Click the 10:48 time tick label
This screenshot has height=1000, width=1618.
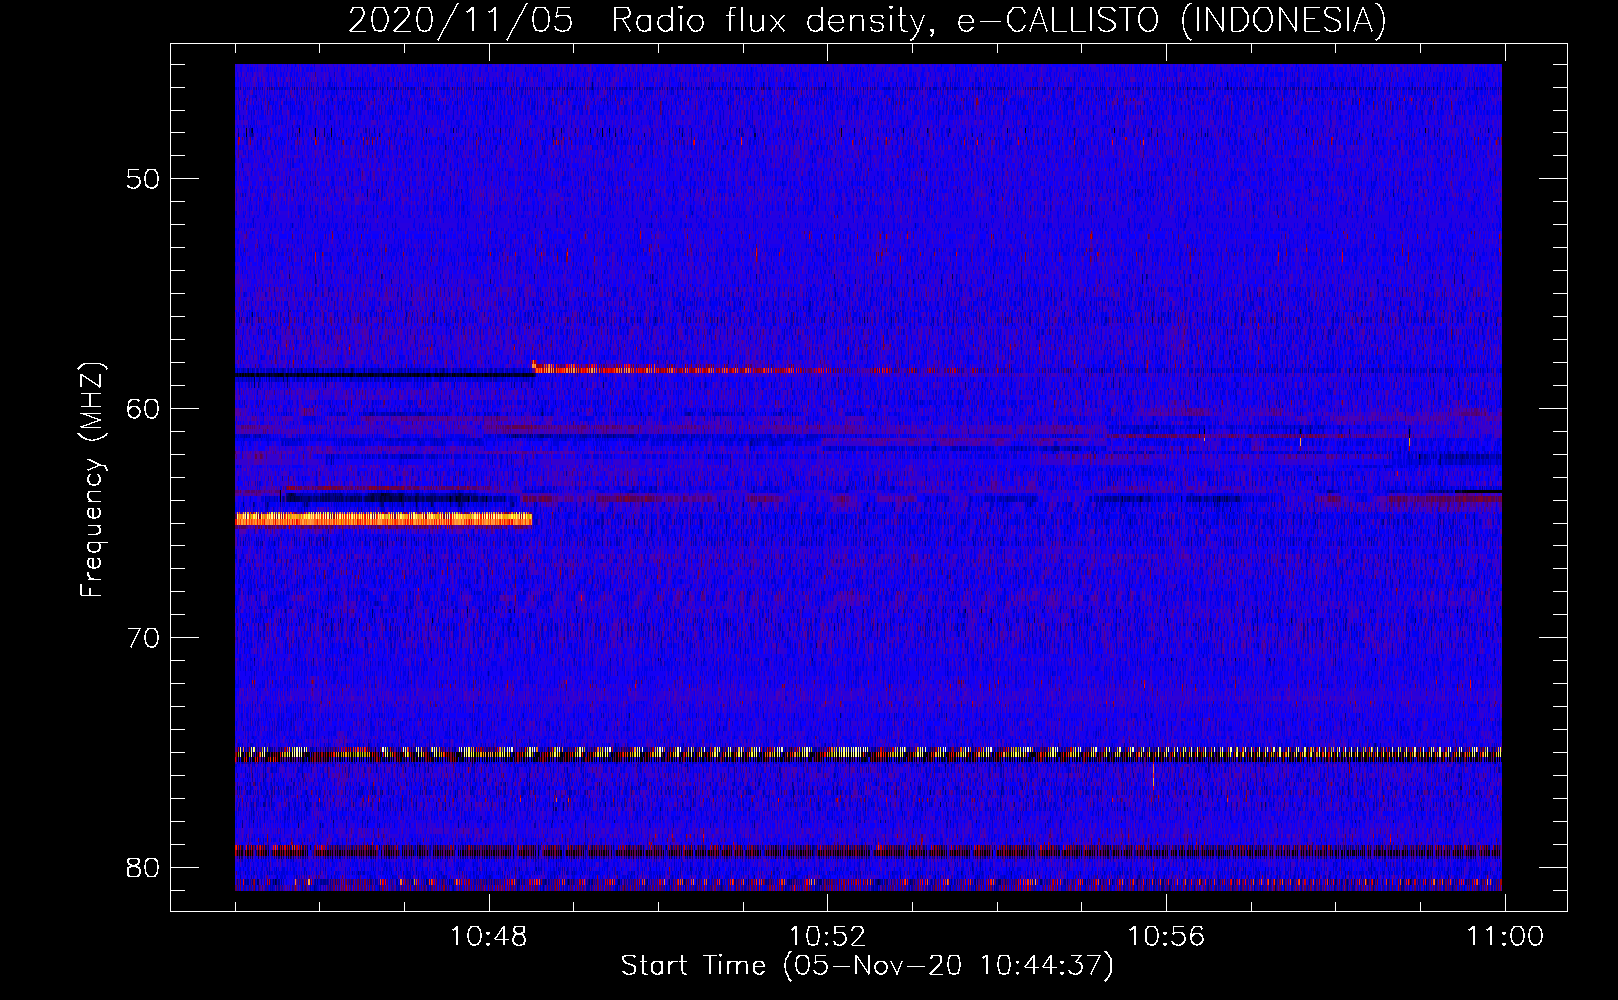[x=488, y=937]
